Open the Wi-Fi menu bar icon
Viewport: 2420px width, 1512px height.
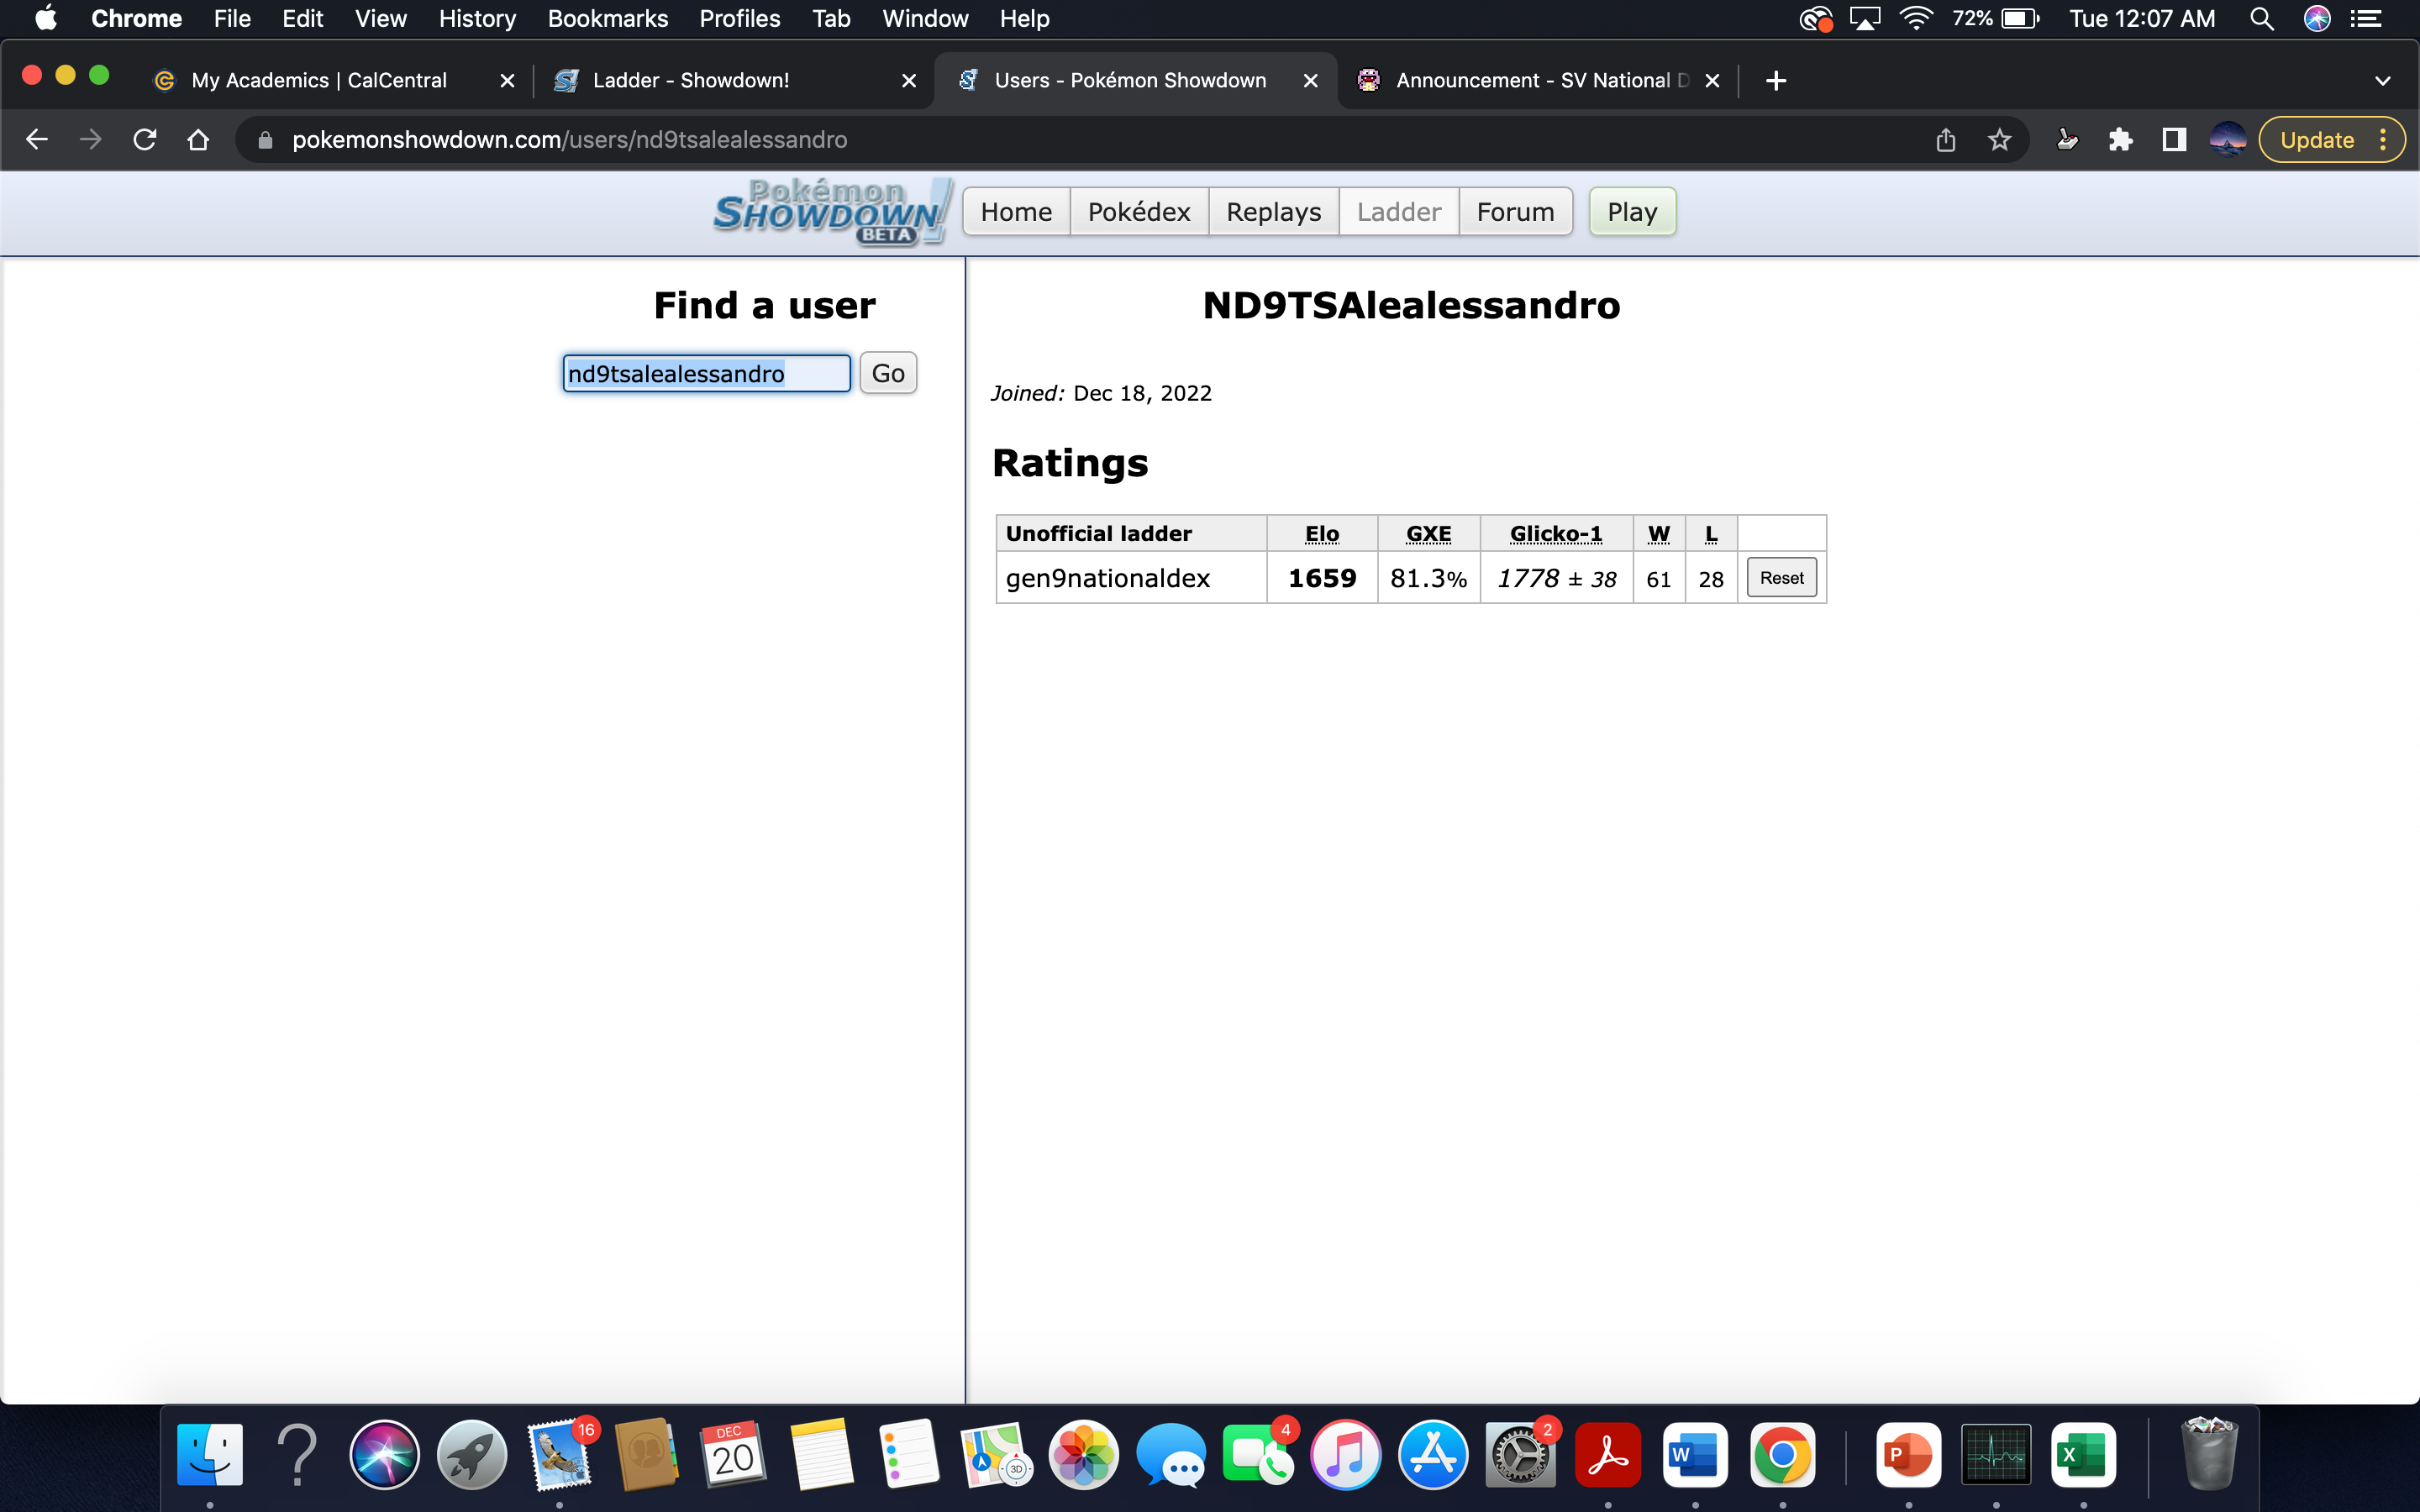(1915, 19)
